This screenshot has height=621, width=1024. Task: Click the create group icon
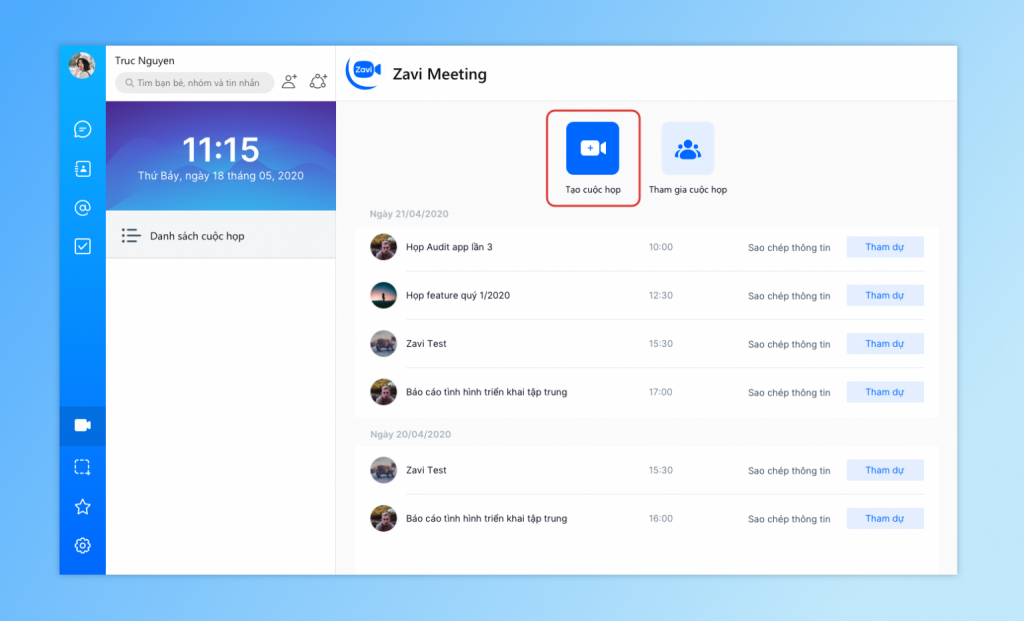(x=319, y=82)
